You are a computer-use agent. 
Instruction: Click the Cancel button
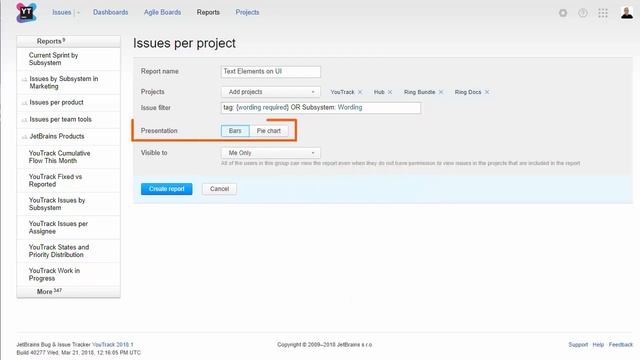pos(220,189)
